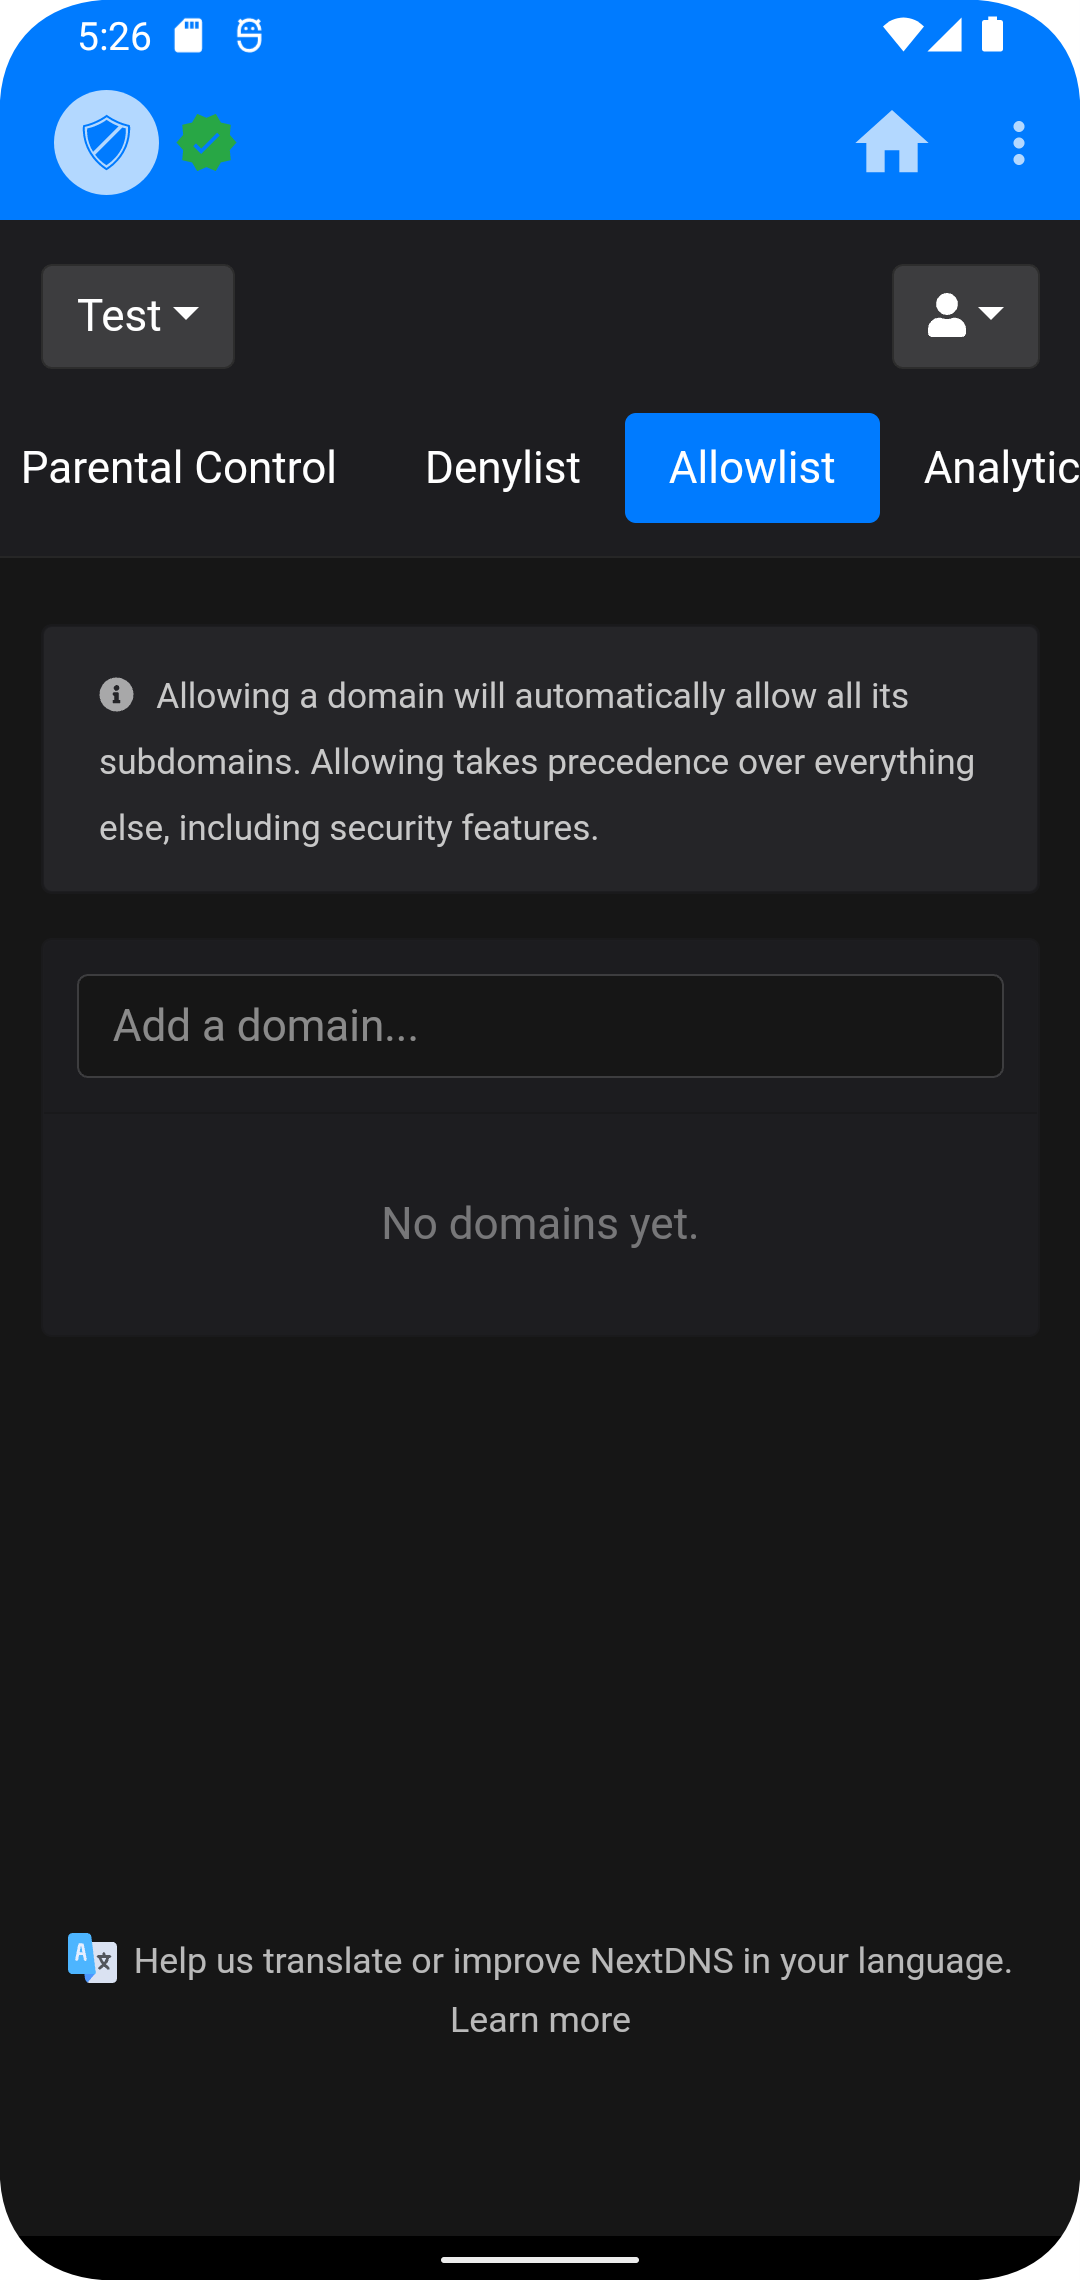Go to home via house icon
Screen dimensions: 1080x2280
tap(892, 143)
